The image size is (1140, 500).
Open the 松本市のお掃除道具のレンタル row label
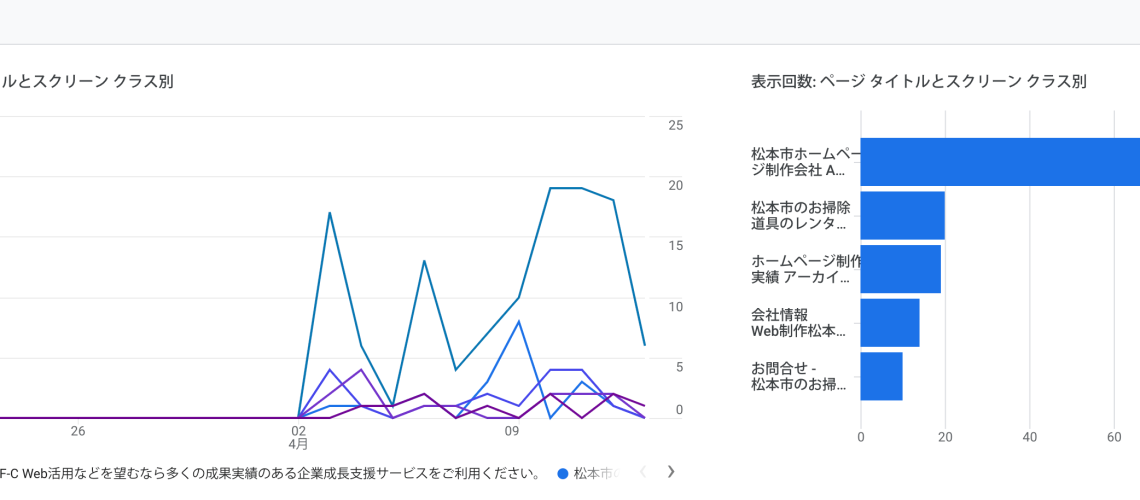pos(800,215)
